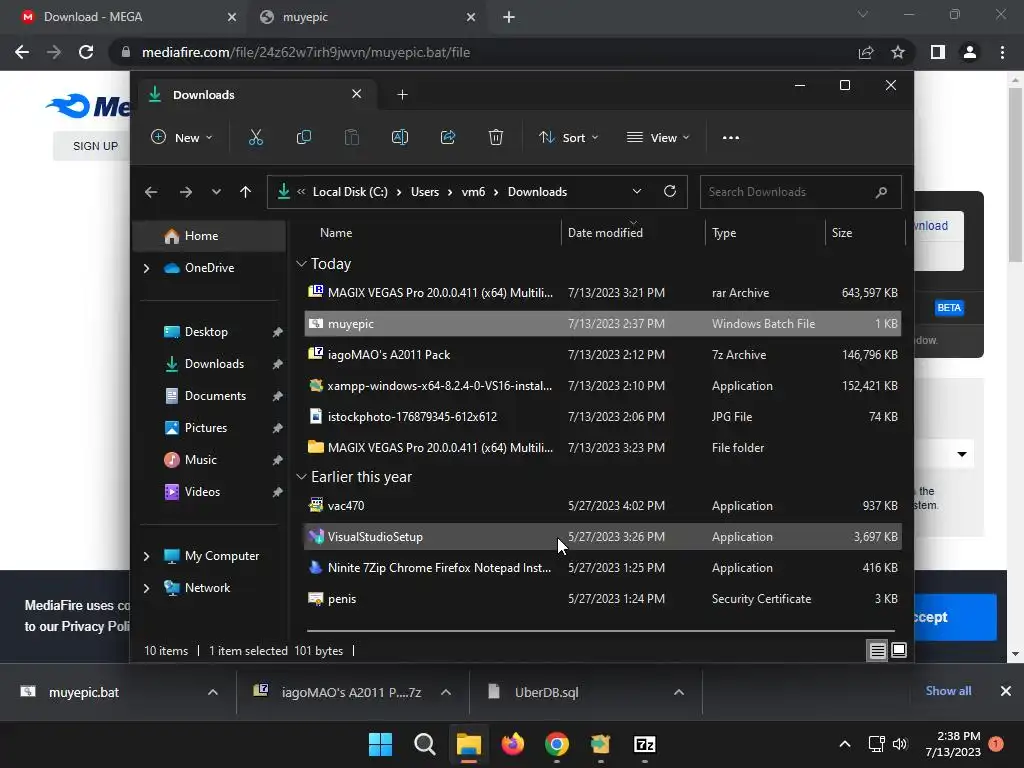Open Chrome profile icon
Viewport: 1024px width, 768px height.
click(x=970, y=52)
